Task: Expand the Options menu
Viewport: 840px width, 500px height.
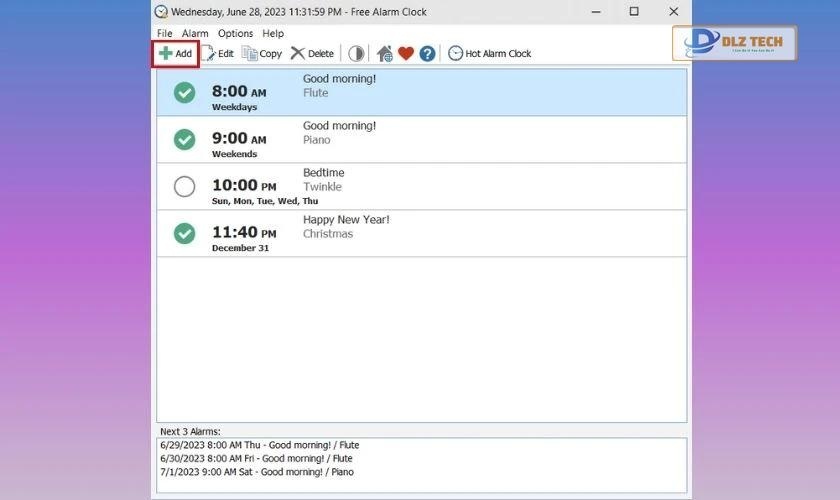Action: pyautogui.click(x=235, y=33)
